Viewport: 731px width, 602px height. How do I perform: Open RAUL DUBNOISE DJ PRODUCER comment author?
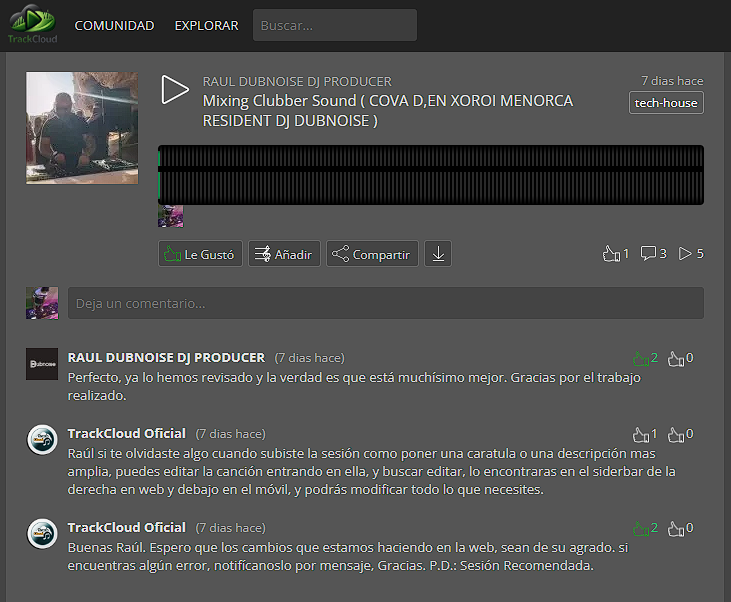pyautogui.click(x=166, y=358)
